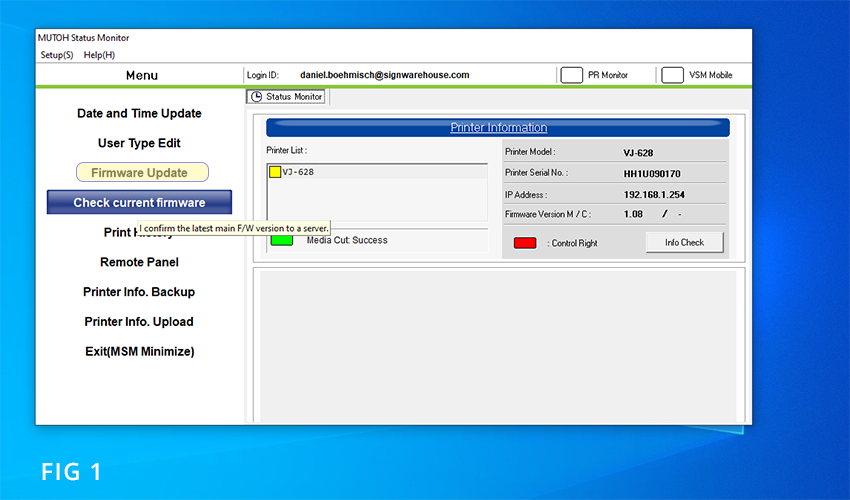This screenshot has width=850, height=500.
Task: Toggle the VSM Mobile checkbox
Action: click(672, 75)
